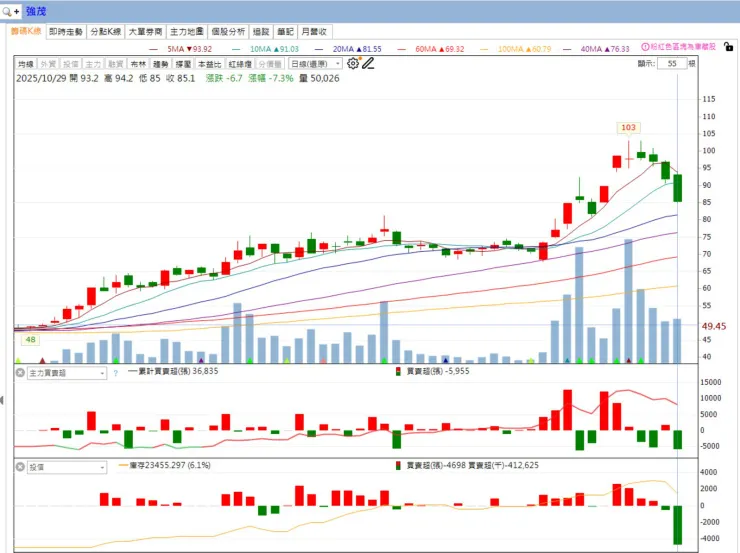
Task: Switch to the 分點K線 tab
Action: point(106,32)
